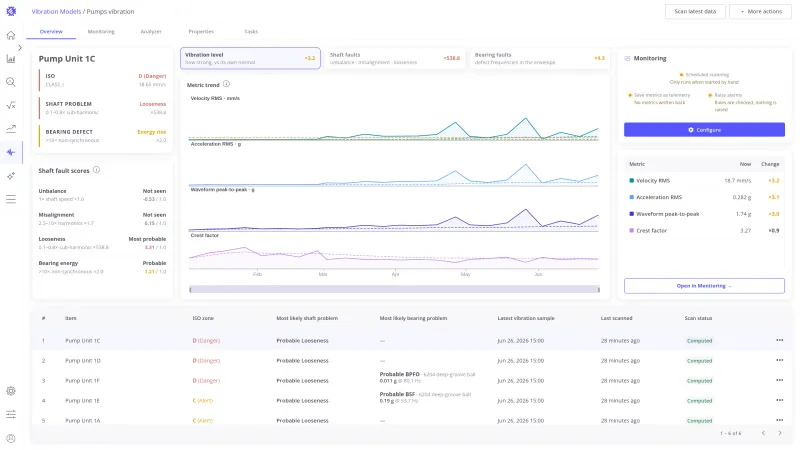Open the Home icon in sidebar
This screenshot has height=450, width=800.
pos(11,35)
